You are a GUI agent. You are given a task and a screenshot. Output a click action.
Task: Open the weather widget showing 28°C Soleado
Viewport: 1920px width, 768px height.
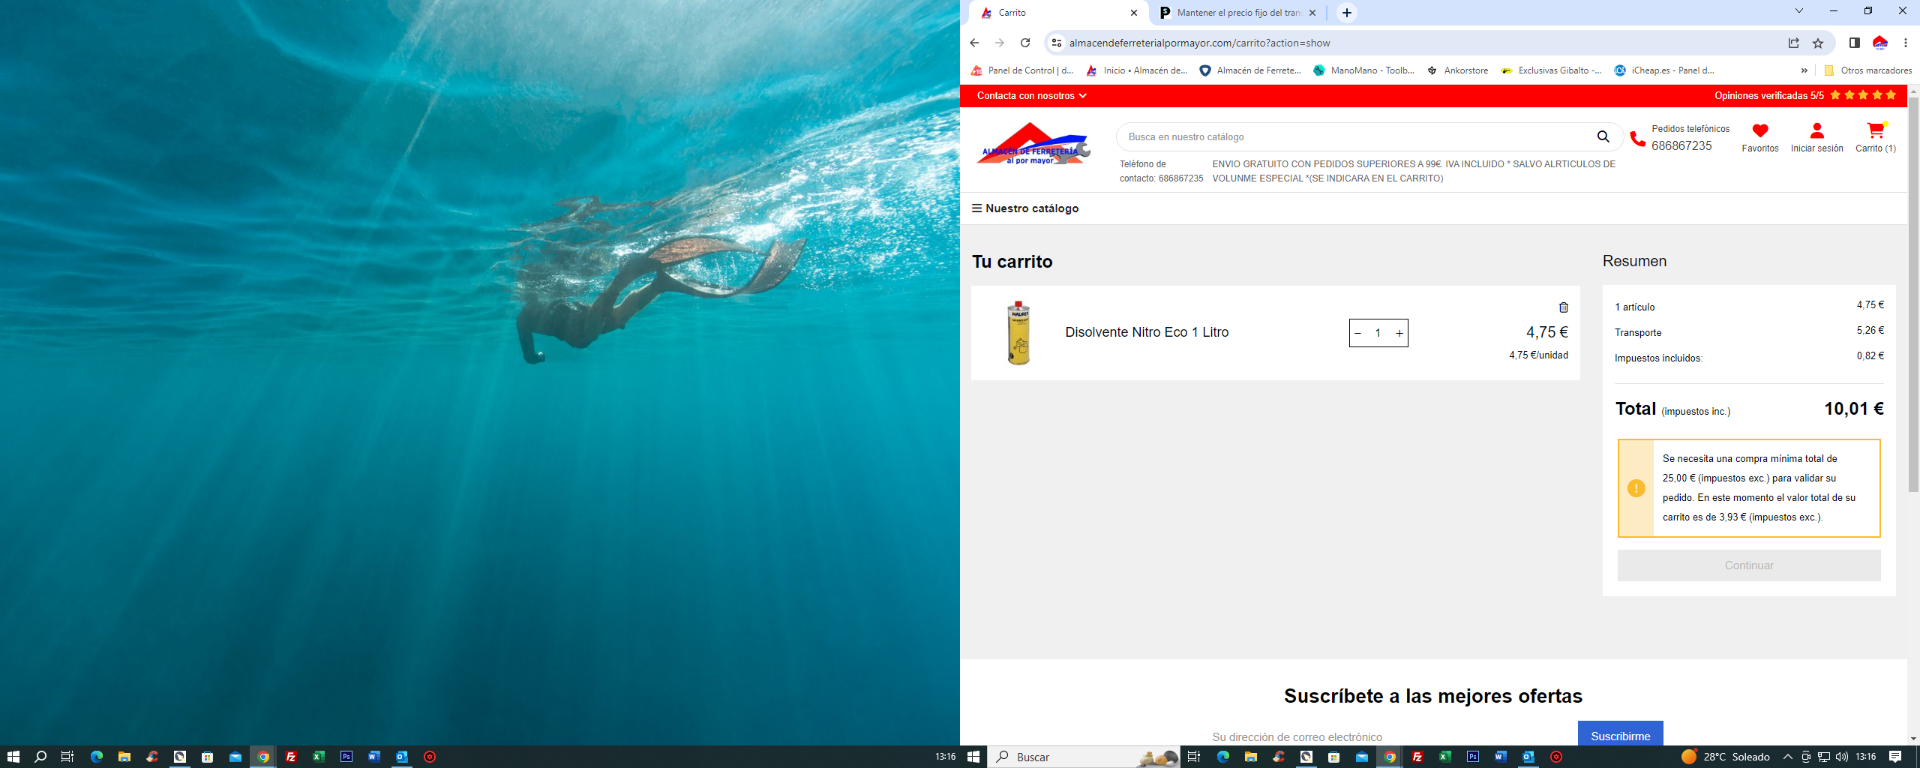click(1726, 757)
